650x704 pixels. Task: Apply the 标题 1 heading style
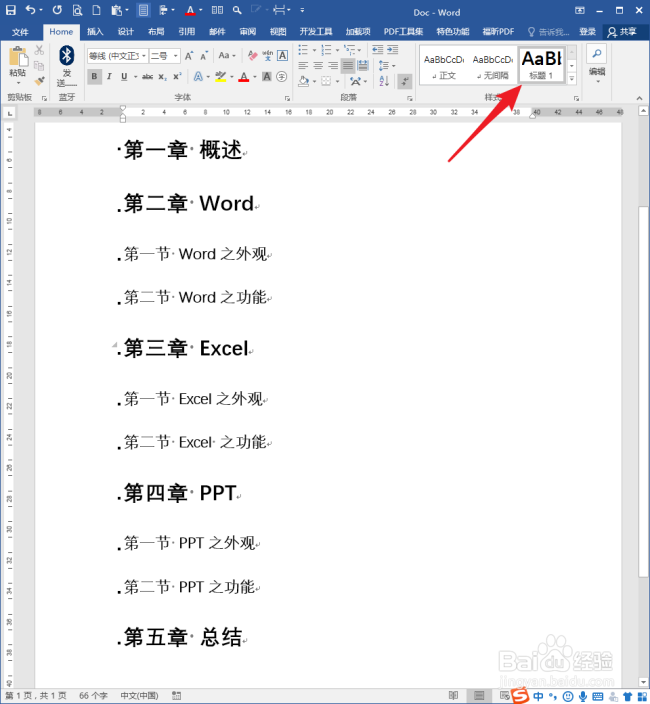coord(542,65)
